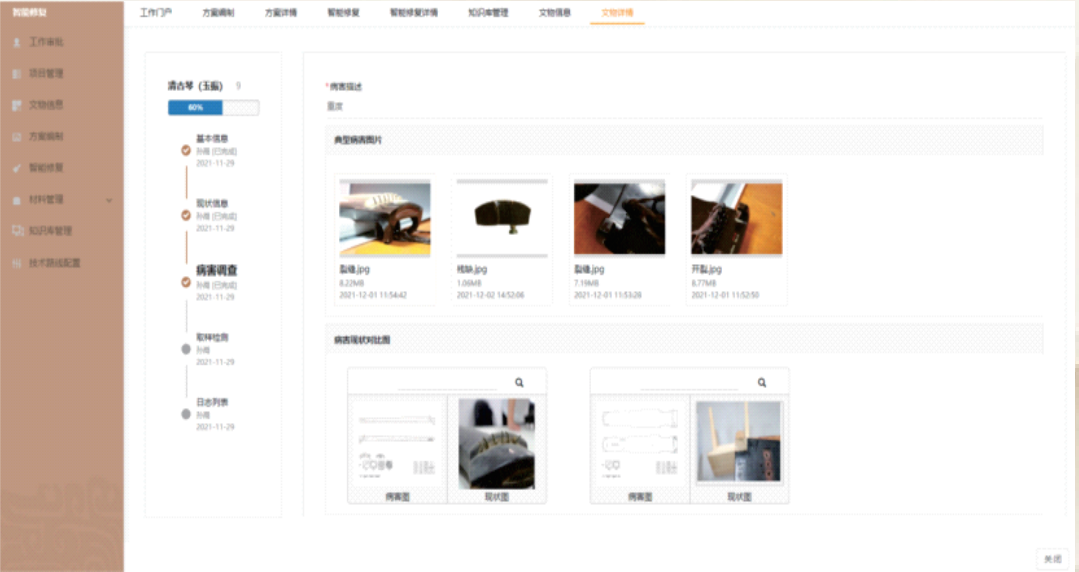1079x572 pixels.
Task: Click the gray step dot beside 日志列表
Action: [x=186, y=414]
